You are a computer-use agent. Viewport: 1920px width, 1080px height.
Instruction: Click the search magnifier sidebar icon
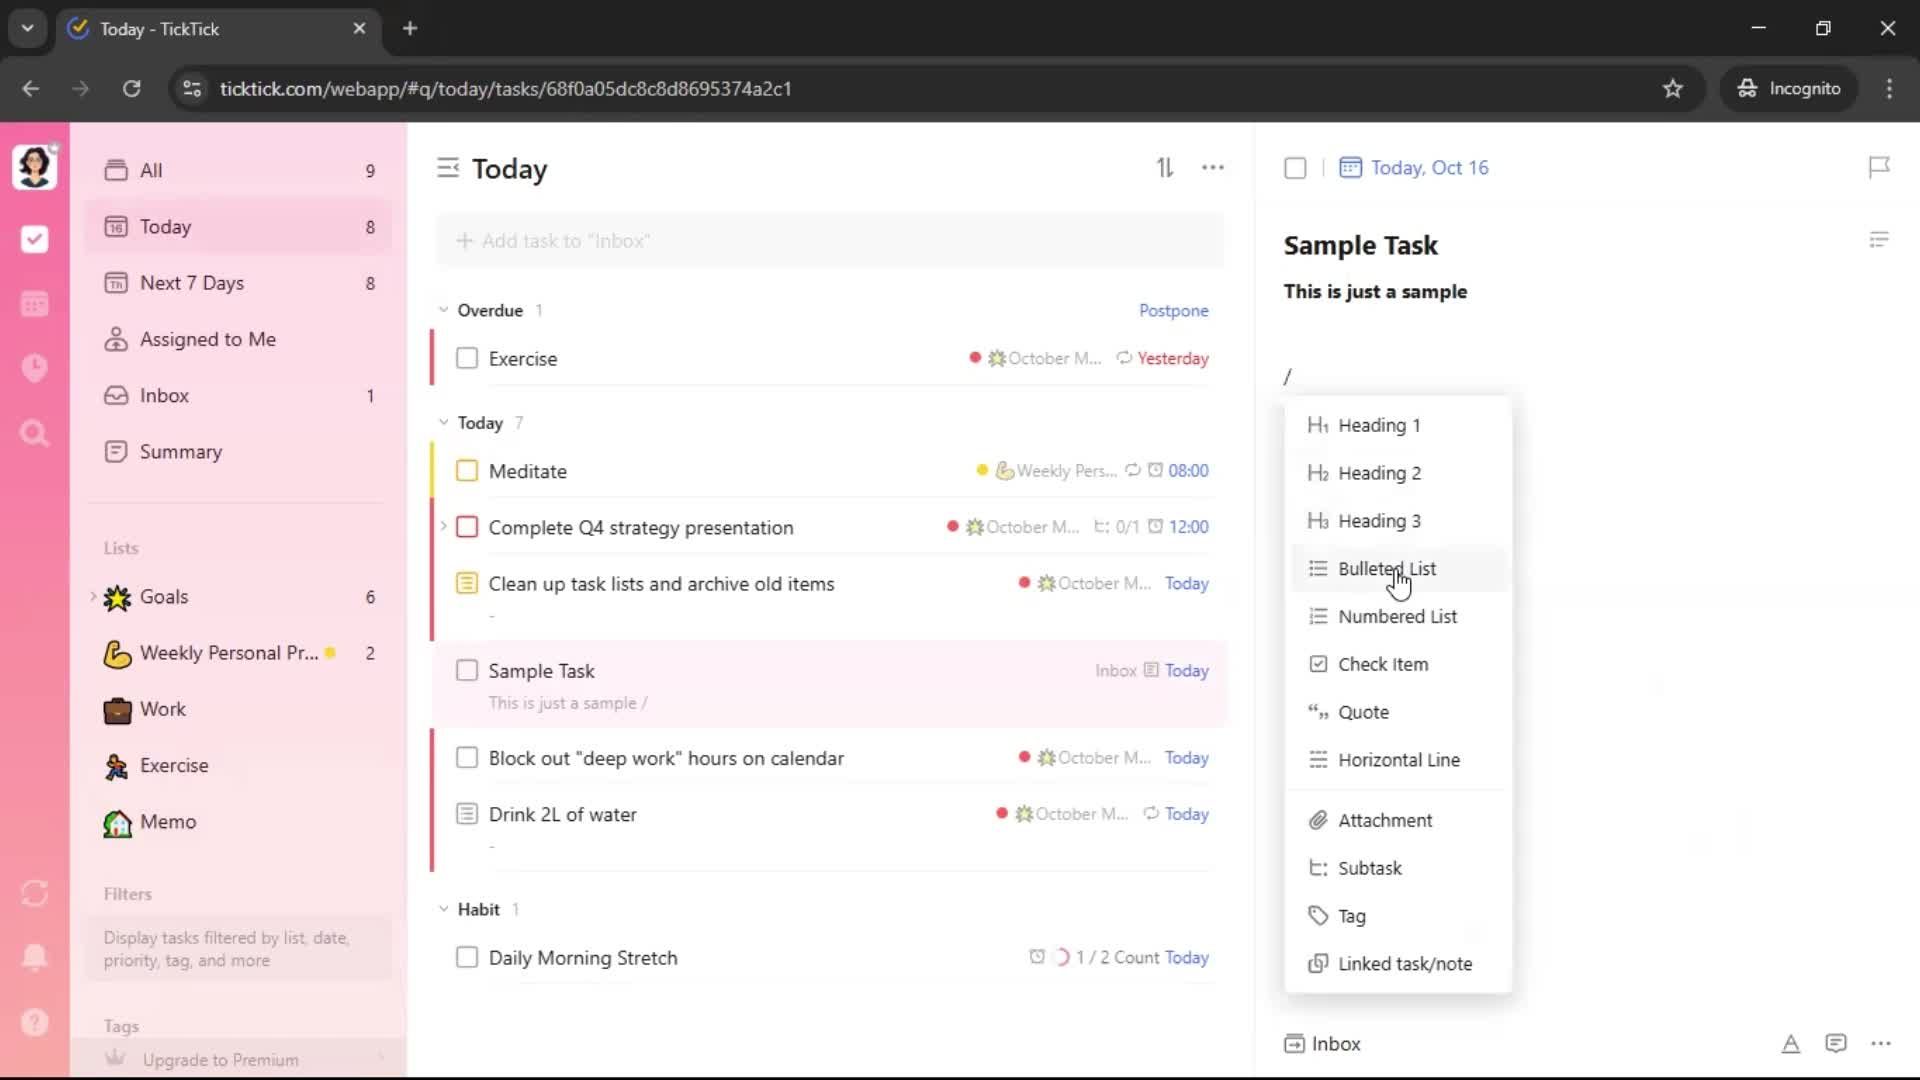point(34,433)
